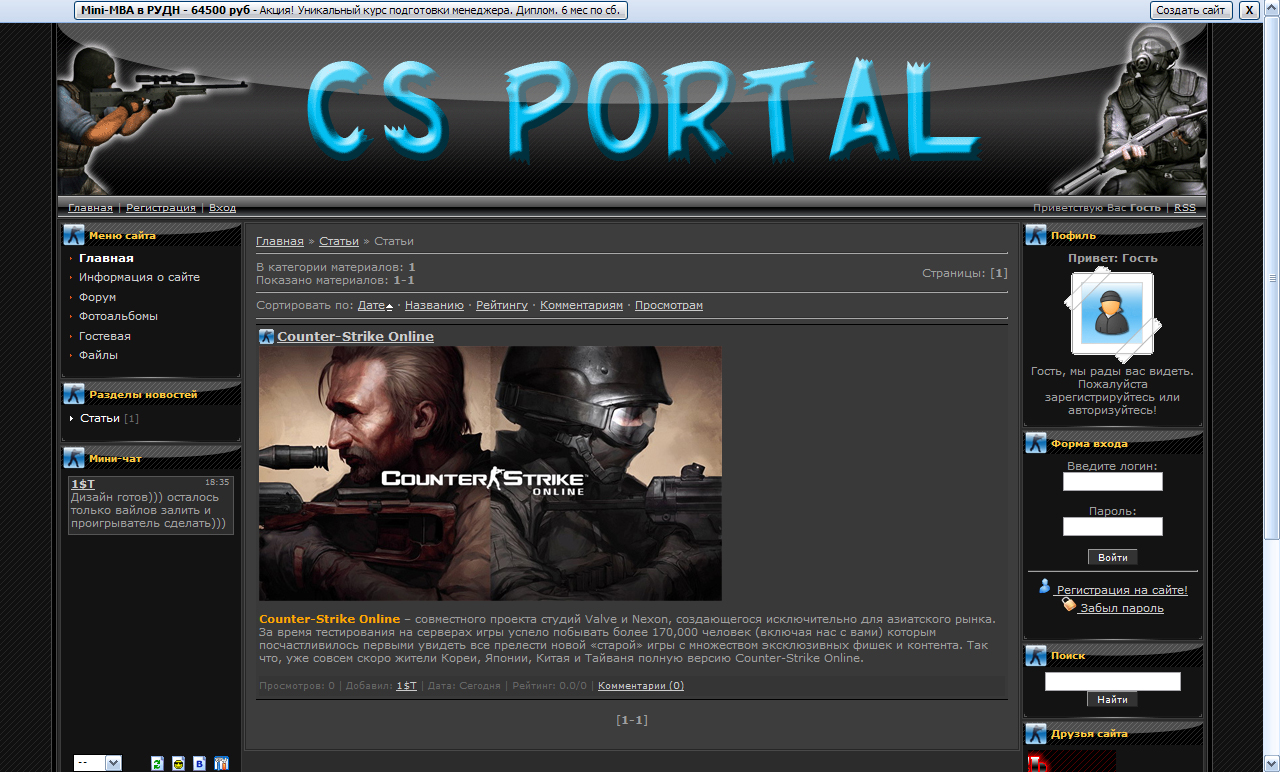The image size is (1280, 772).
Task: Click the Создать сайт button
Action: [1190, 10]
